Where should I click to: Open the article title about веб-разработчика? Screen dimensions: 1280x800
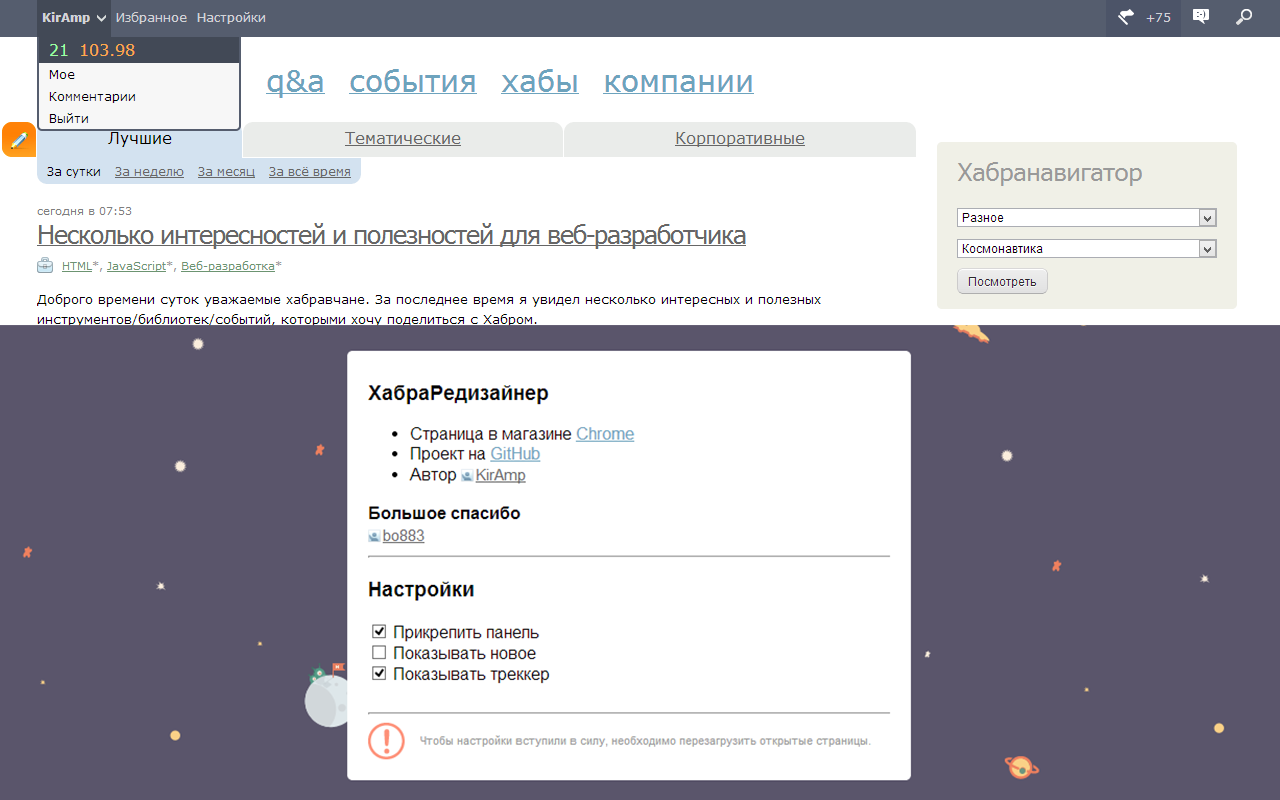391,236
